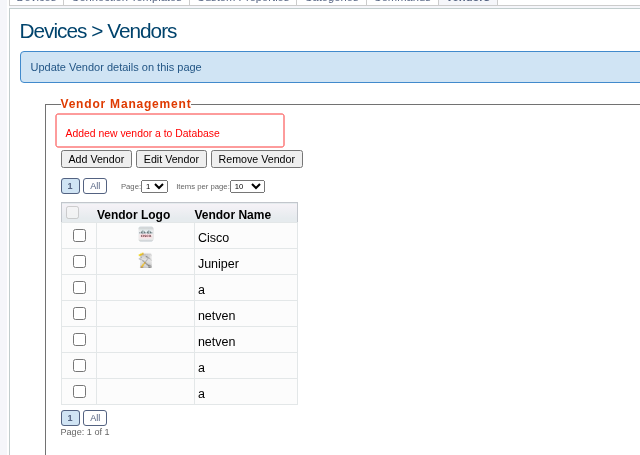
Task: Open the Page number dropdown
Action: (154, 186)
